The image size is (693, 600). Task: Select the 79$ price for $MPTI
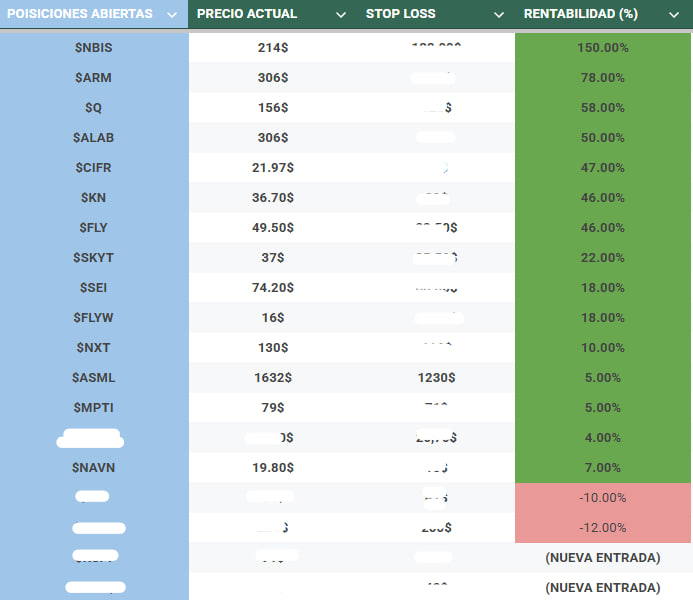(273, 408)
